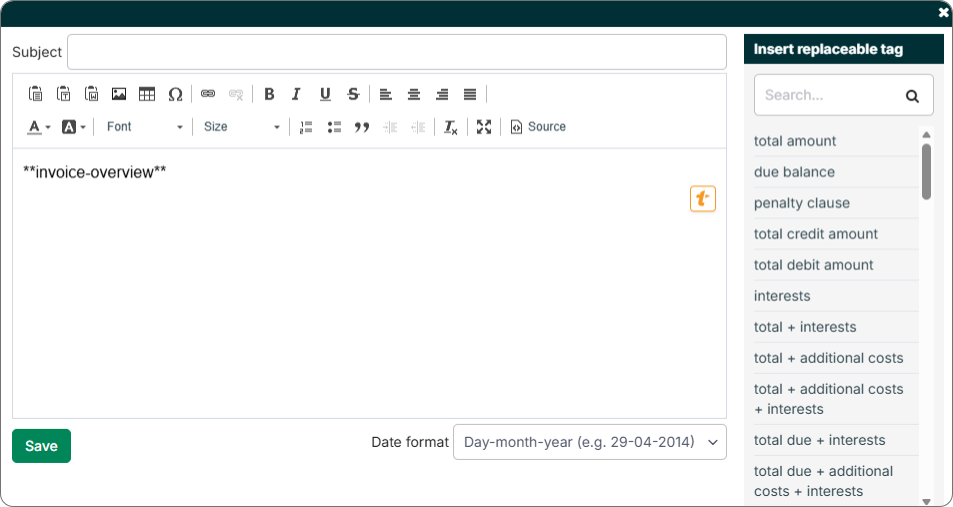Image resolution: width=953 pixels, height=507 pixels.
Task: Open the Date format dropdown
Action: tap(590, 442)
